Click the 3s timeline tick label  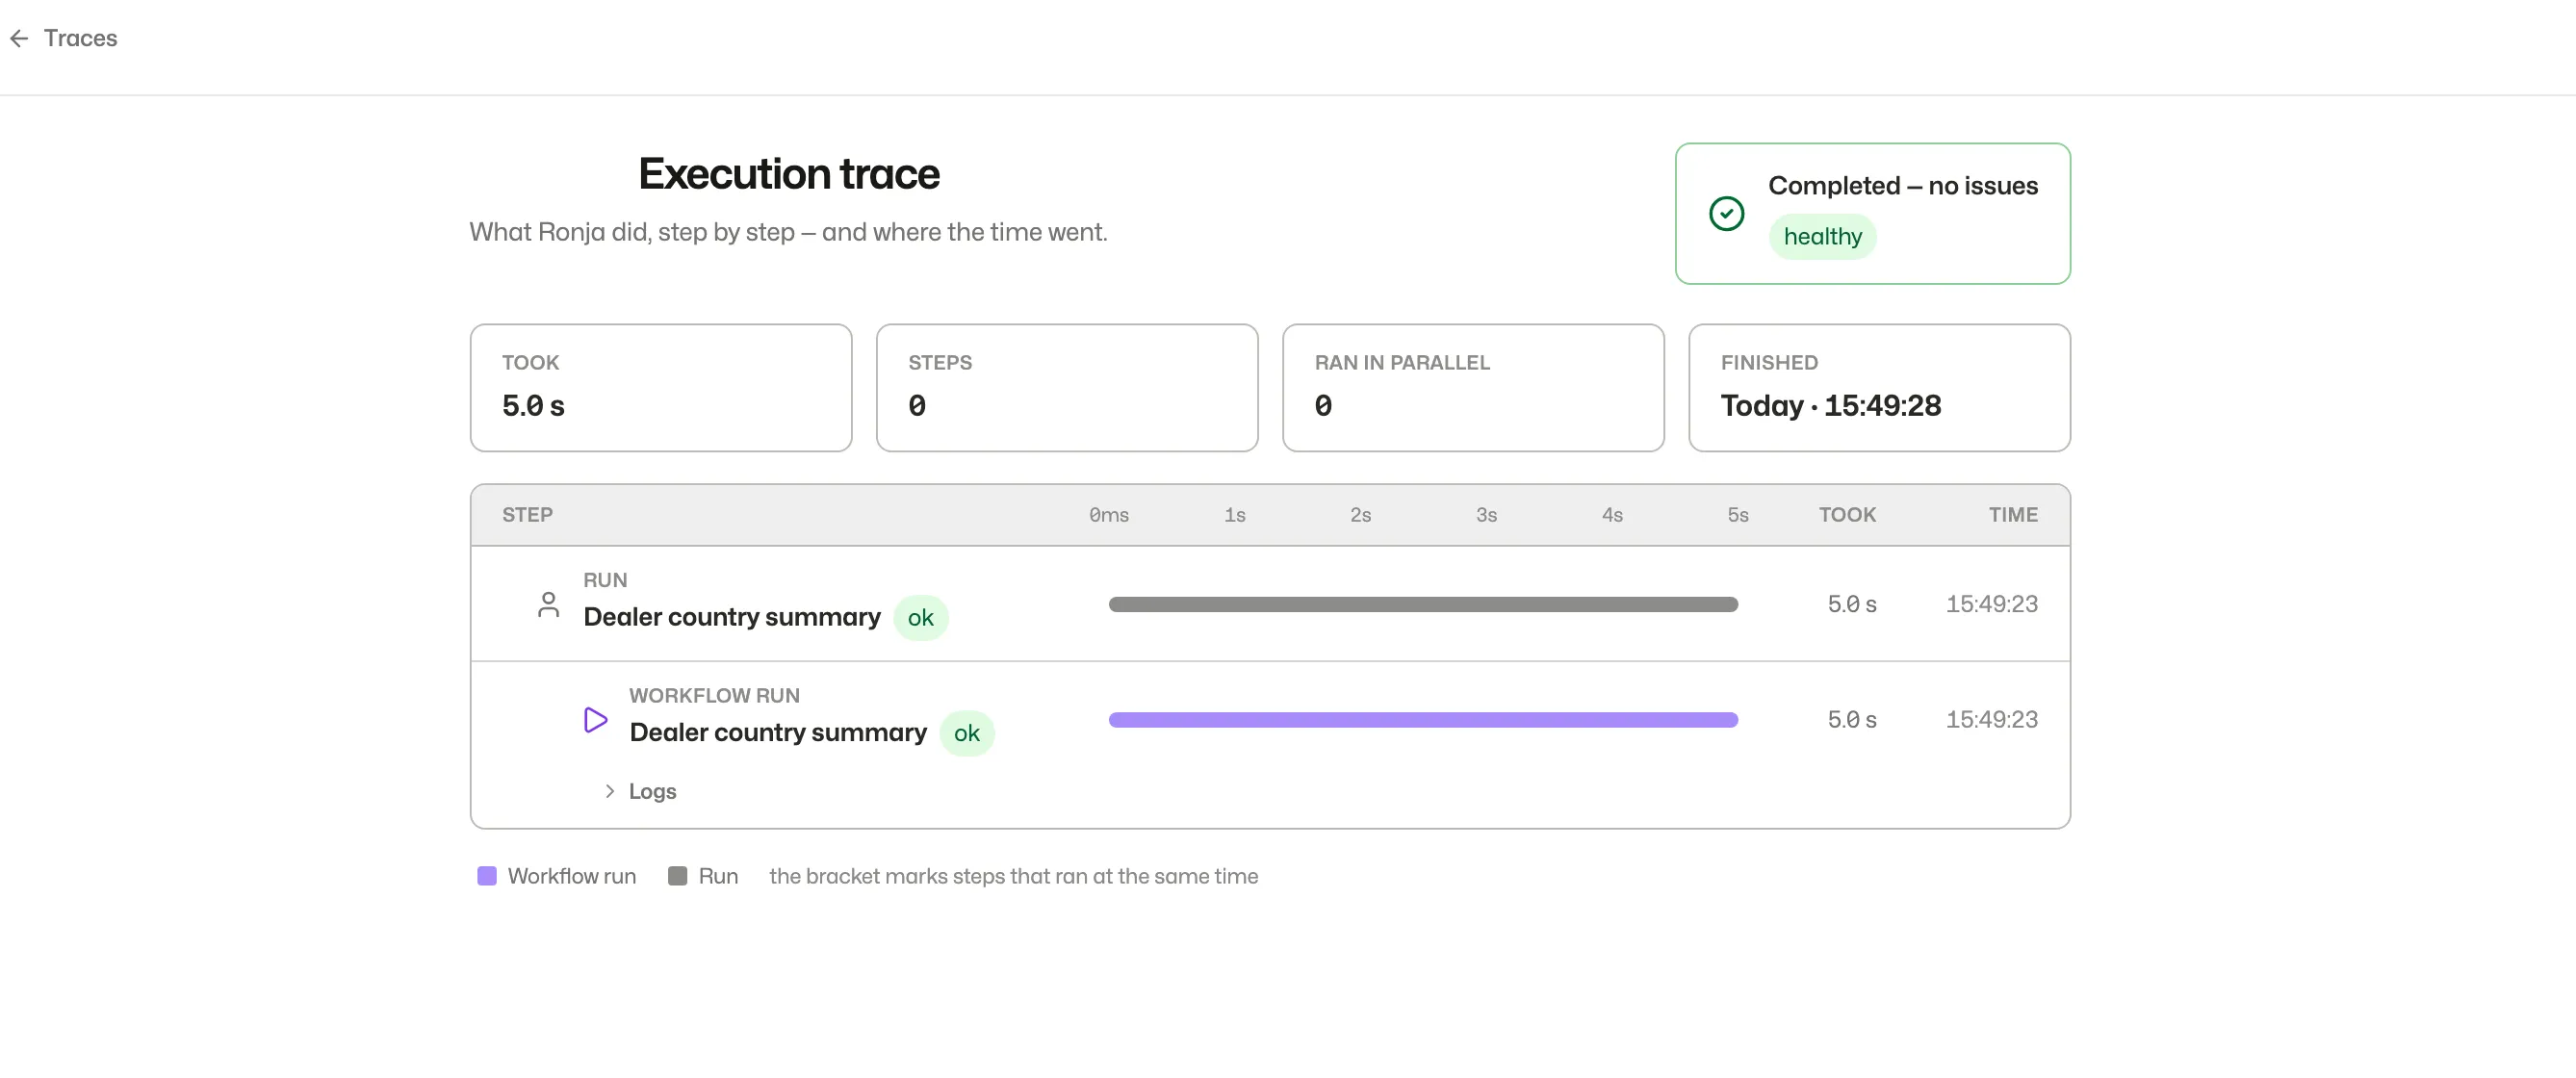tap(1486, 515)
